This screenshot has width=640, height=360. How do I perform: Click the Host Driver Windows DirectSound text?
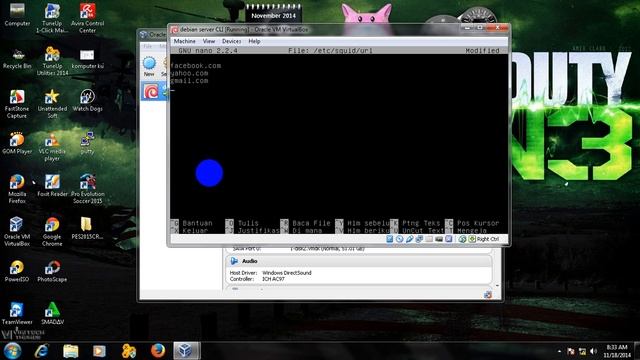pyautogui.click(x=271, y=273)
